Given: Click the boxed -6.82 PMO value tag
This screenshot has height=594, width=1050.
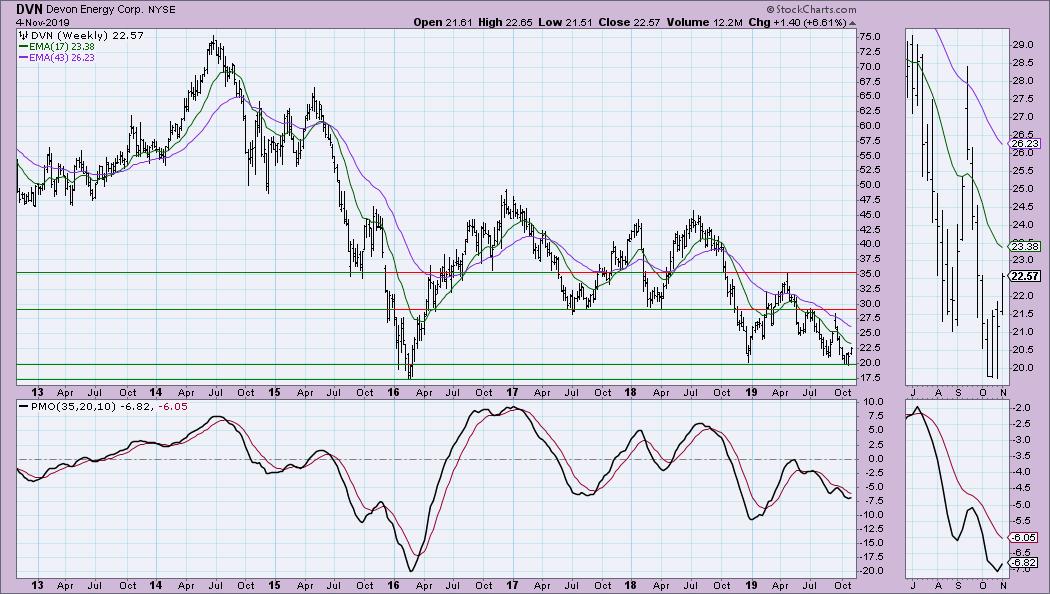Looking at the screenshot, I should point(1025,563).
